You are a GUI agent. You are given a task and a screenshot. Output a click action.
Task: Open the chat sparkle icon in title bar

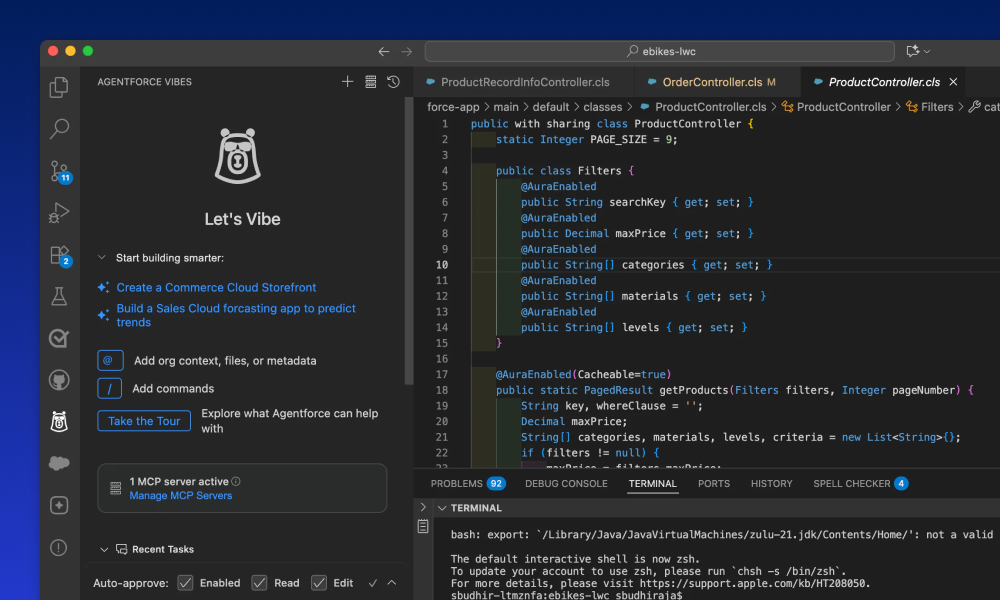point(913,51)
